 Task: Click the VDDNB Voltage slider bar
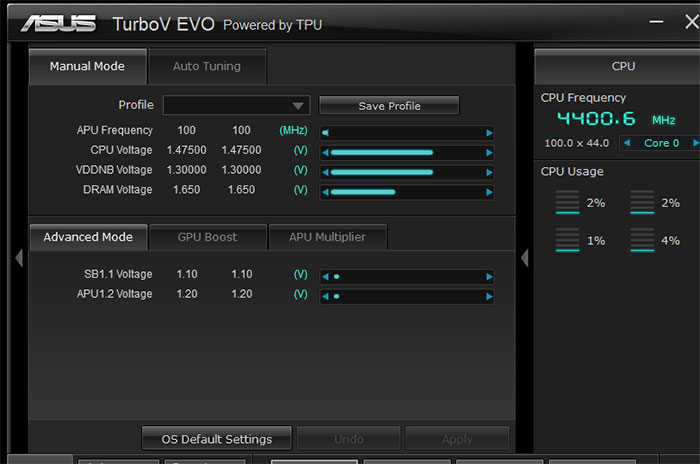click(x=382, y=172)
